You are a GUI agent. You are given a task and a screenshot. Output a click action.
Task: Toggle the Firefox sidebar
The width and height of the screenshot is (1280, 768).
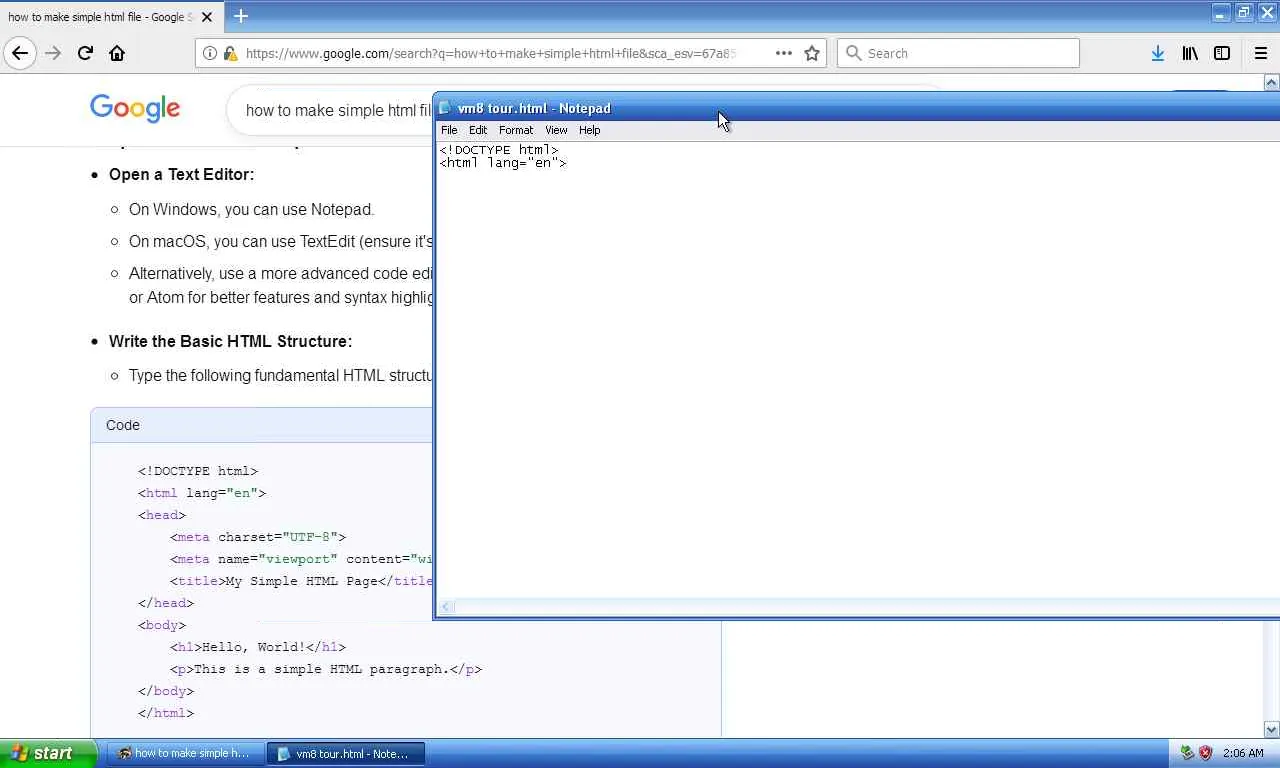pos(1222,53)
